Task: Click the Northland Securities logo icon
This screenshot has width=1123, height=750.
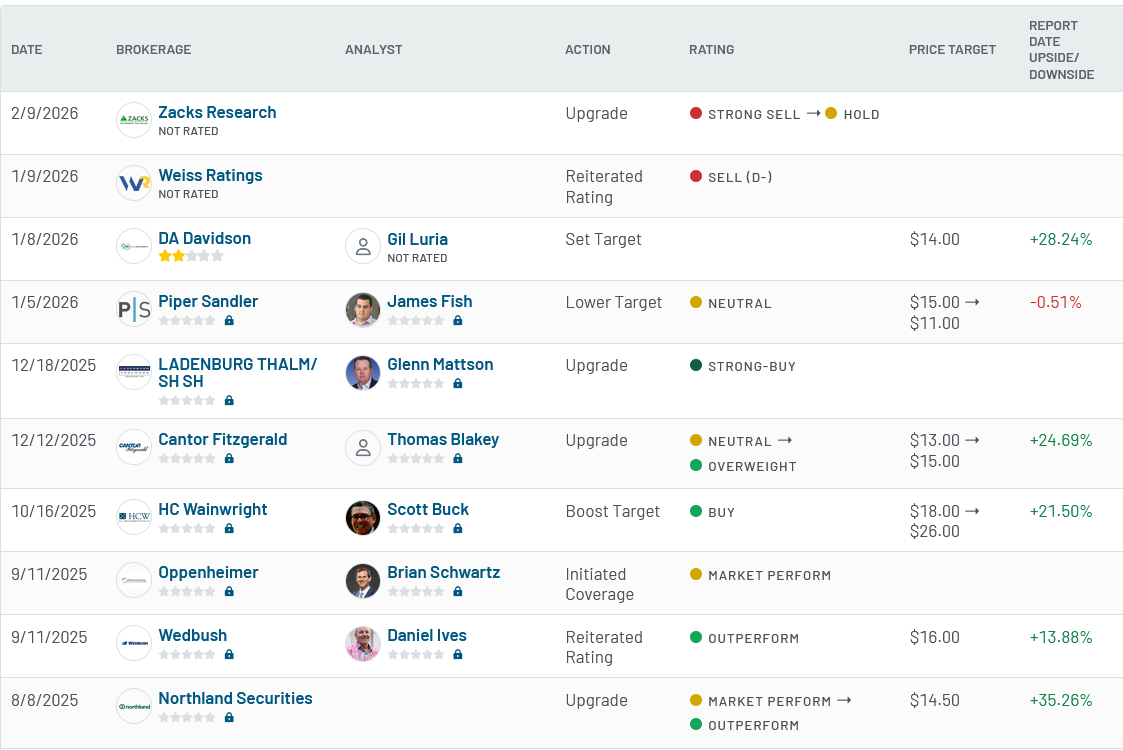Action: pyautogui.click(x=134, y=706)
